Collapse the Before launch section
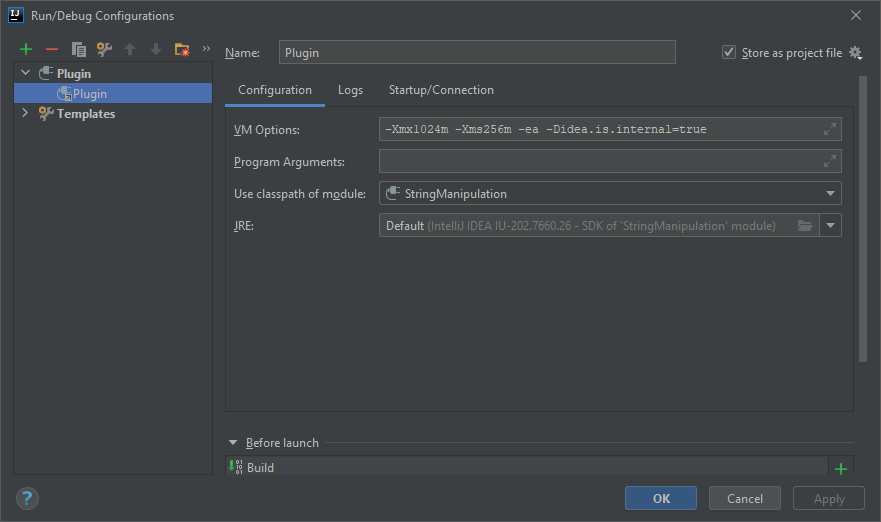Image resolution: width=881 pixels, height=522 pixels. click(233, 443)
